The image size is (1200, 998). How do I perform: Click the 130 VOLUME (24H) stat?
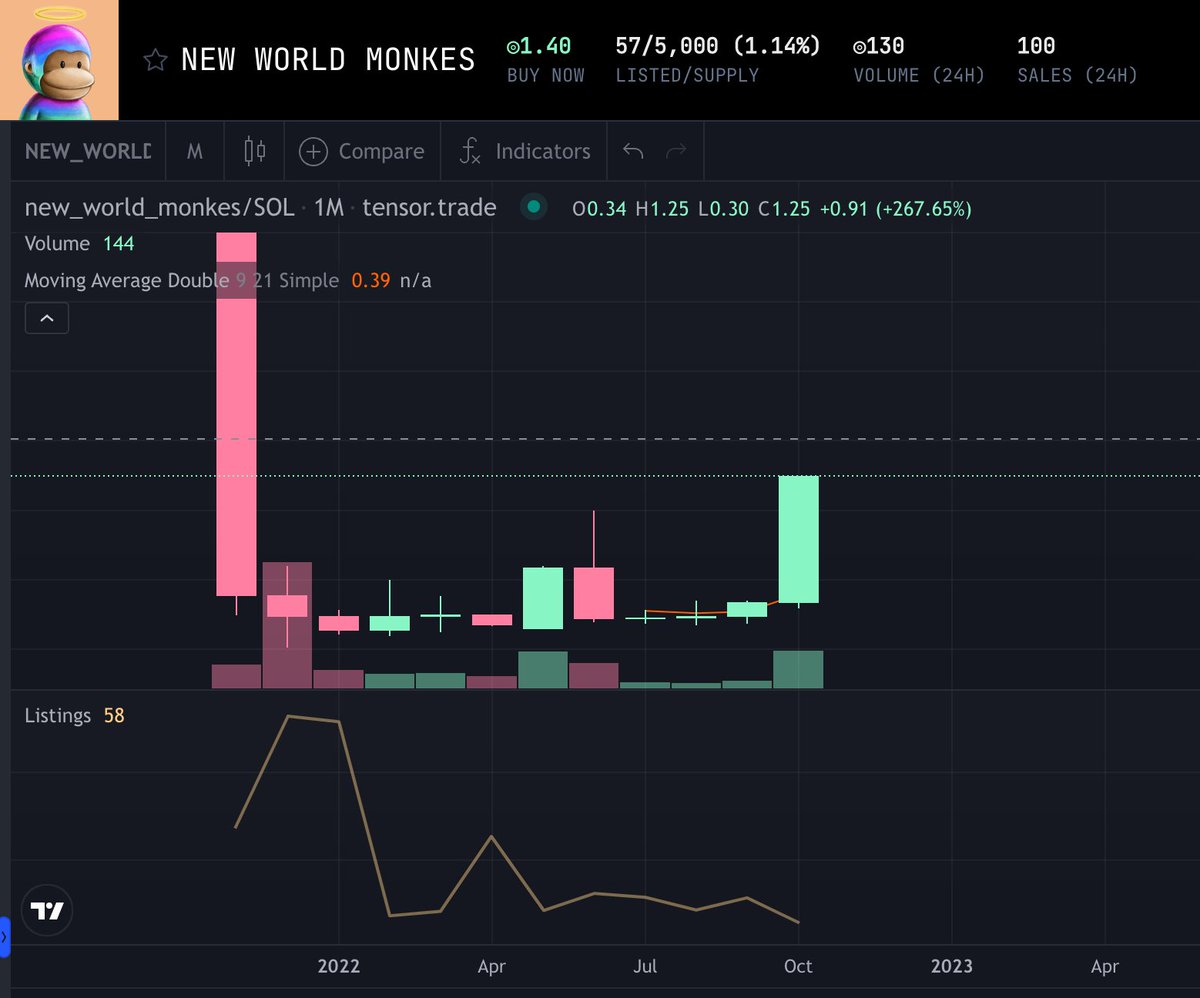click(918, 59)
